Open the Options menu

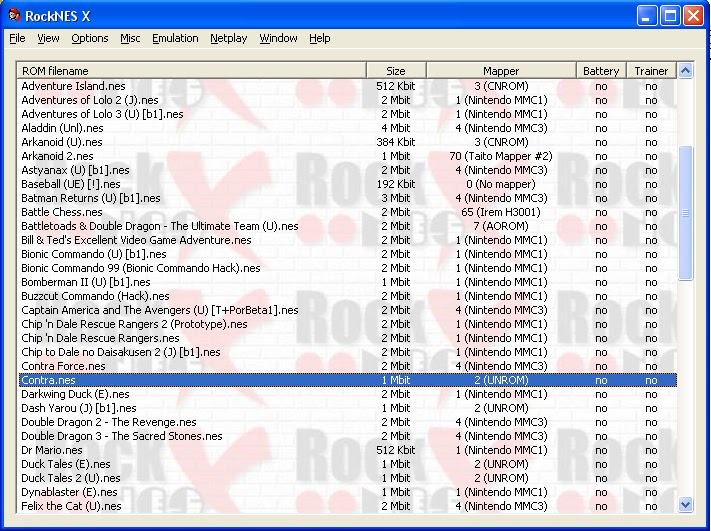pos(90,39)
